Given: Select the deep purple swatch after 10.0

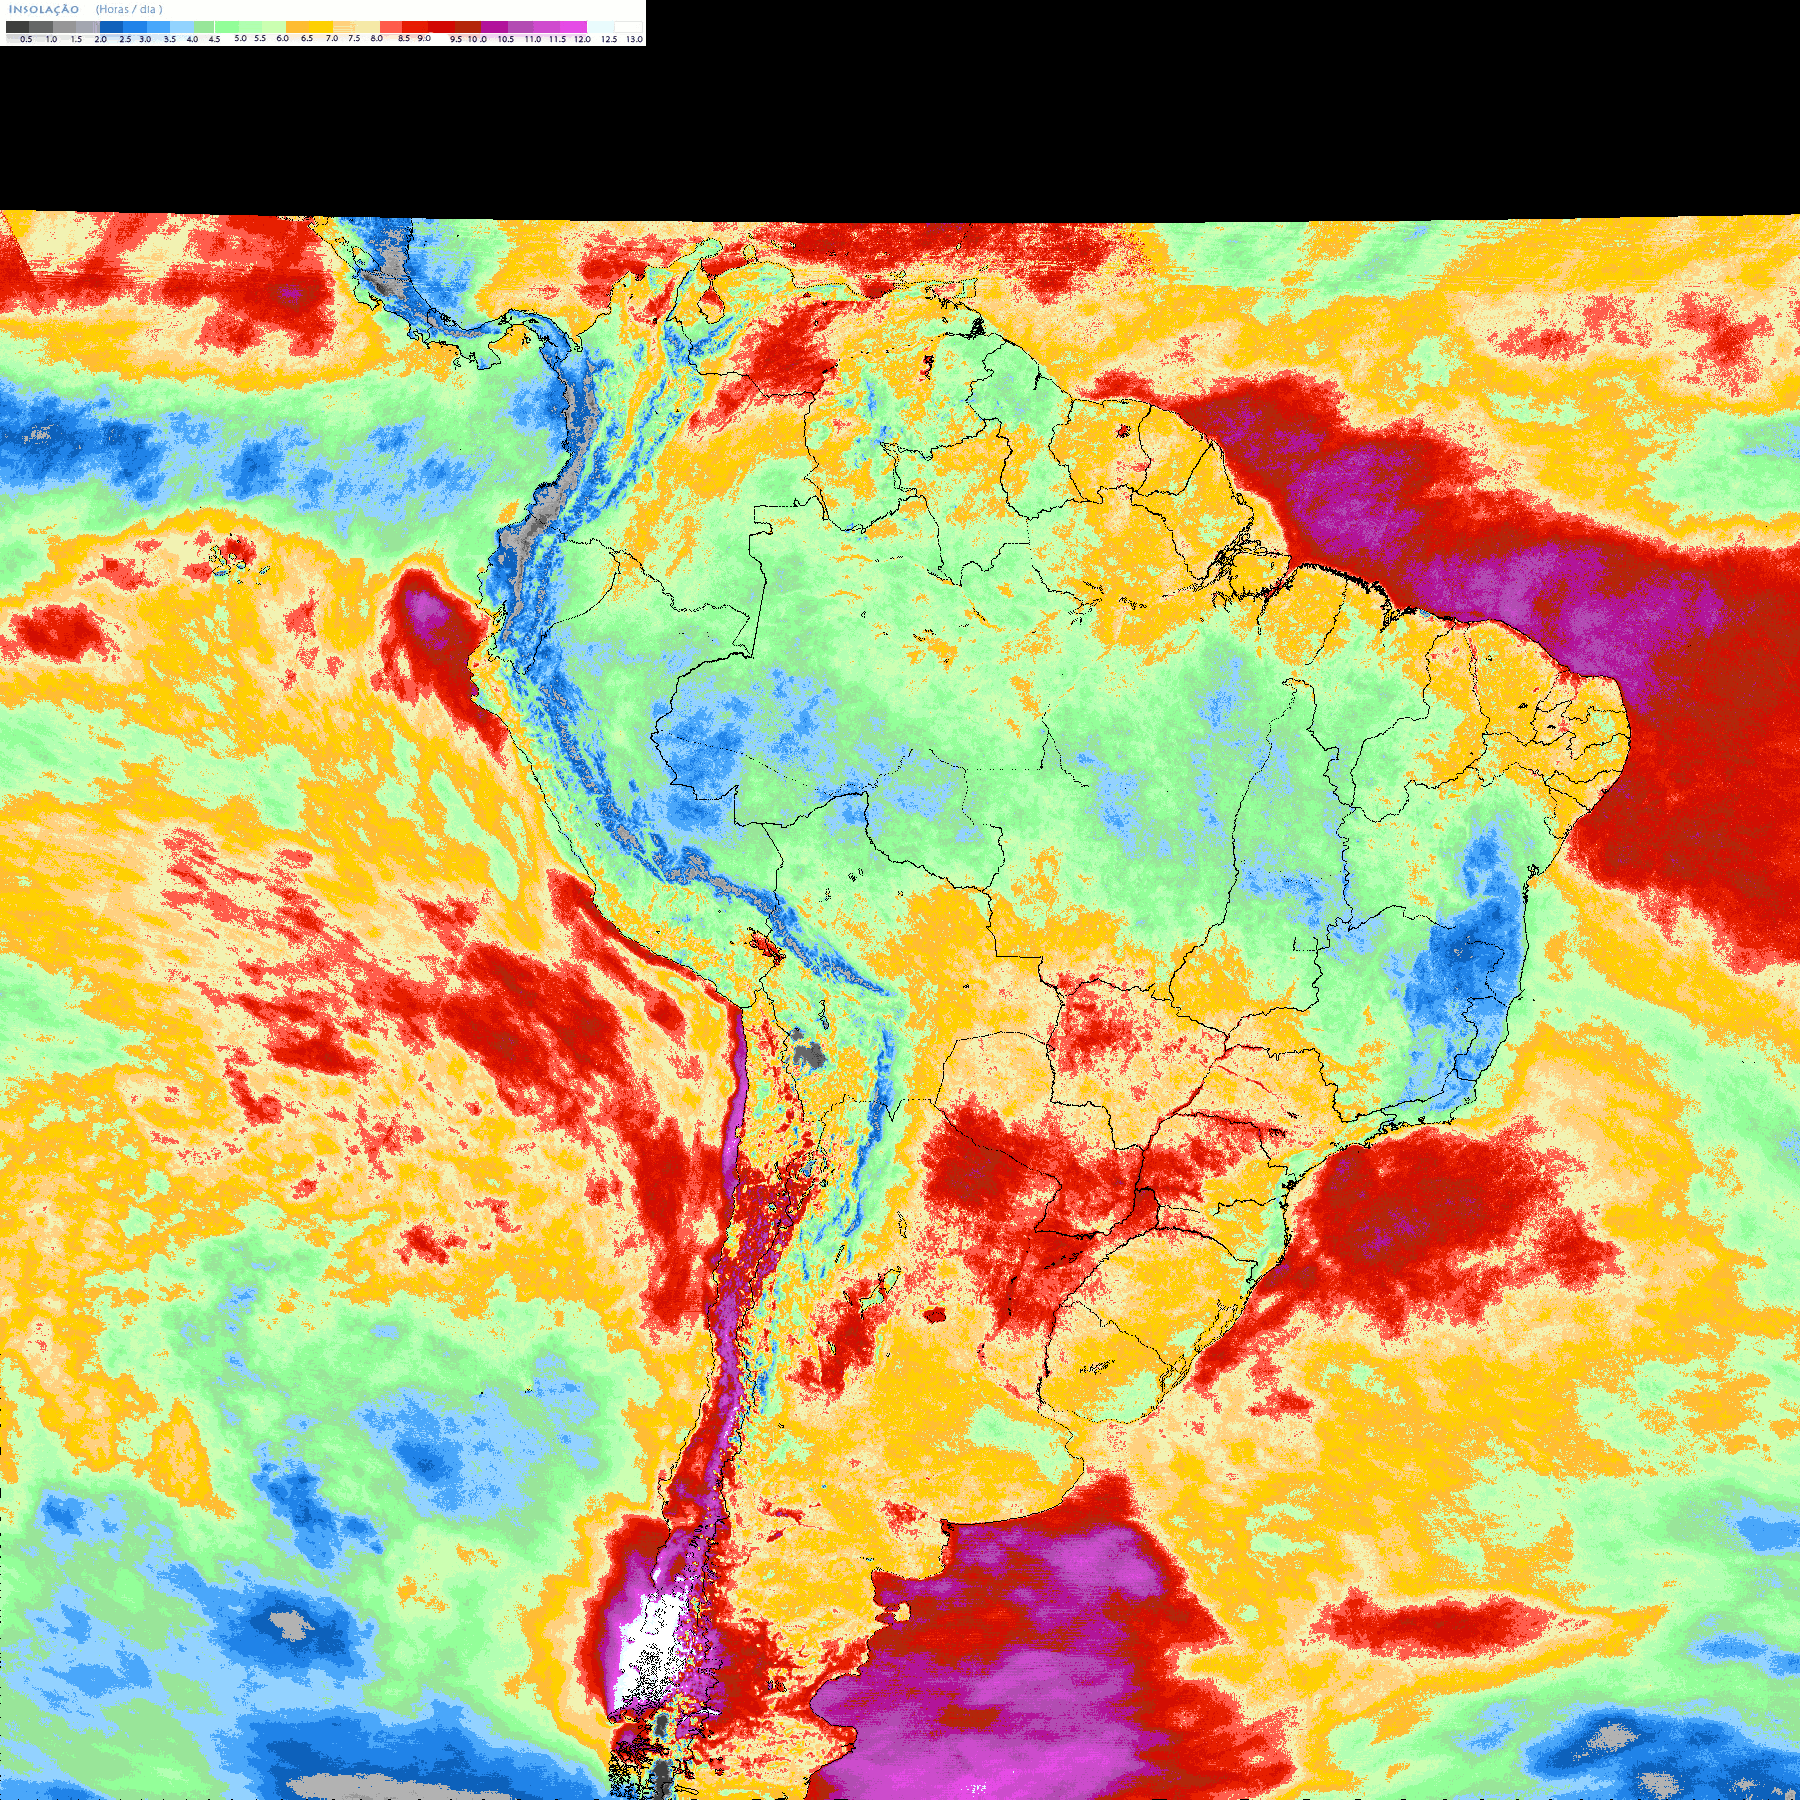Looking at the screenshot, I should tap(494, 27).
